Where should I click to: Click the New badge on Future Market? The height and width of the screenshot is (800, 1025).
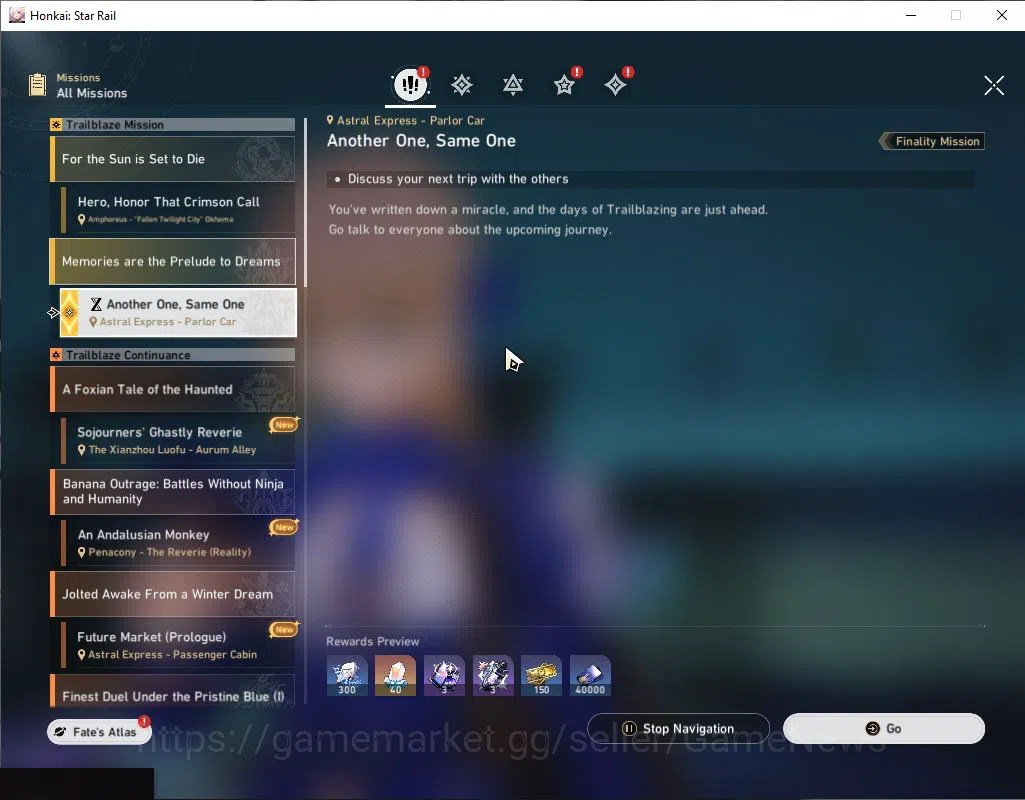(284, 629)
